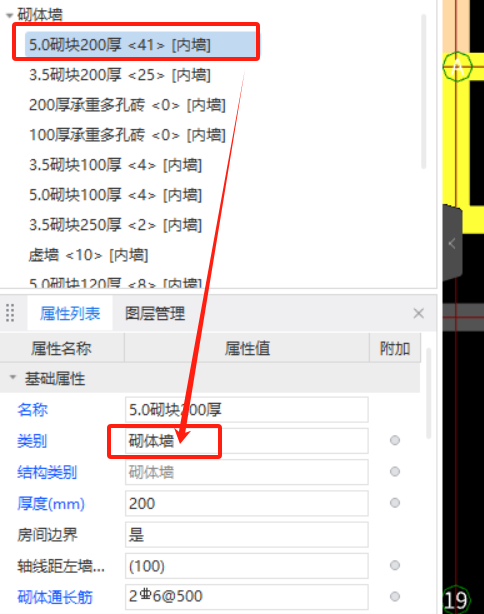Select the 3.5砌块100厚 <4> wall item
This screenshot has height=614, width=484.
coord(116,165)
